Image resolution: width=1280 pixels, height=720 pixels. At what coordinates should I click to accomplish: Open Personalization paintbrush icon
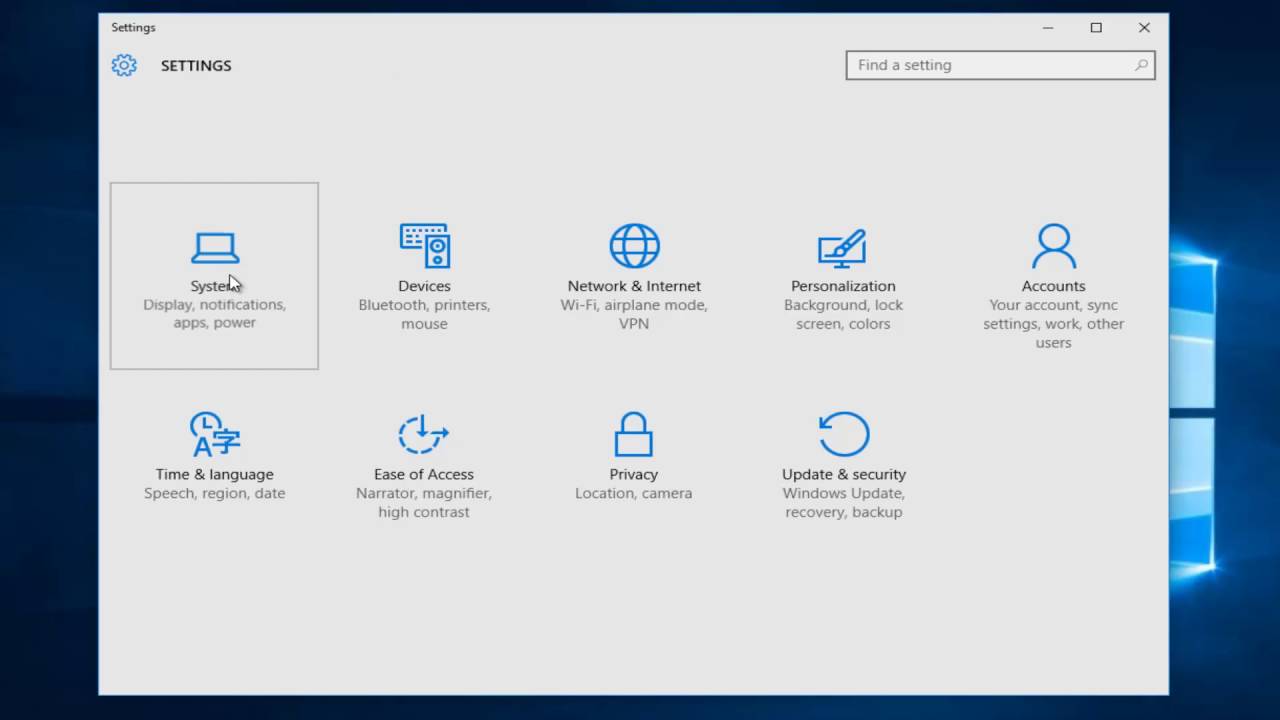pyautogui.click(x=842, y=248)
